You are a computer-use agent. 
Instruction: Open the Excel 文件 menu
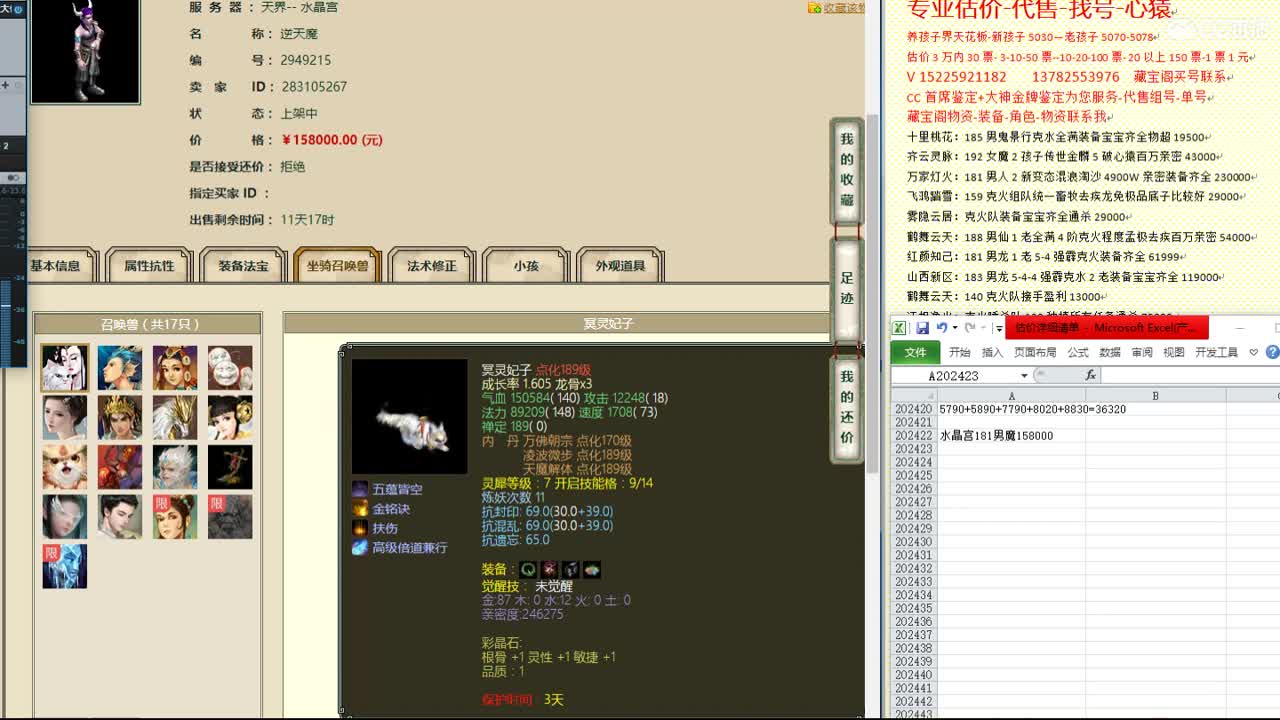(x=915, y=352)
